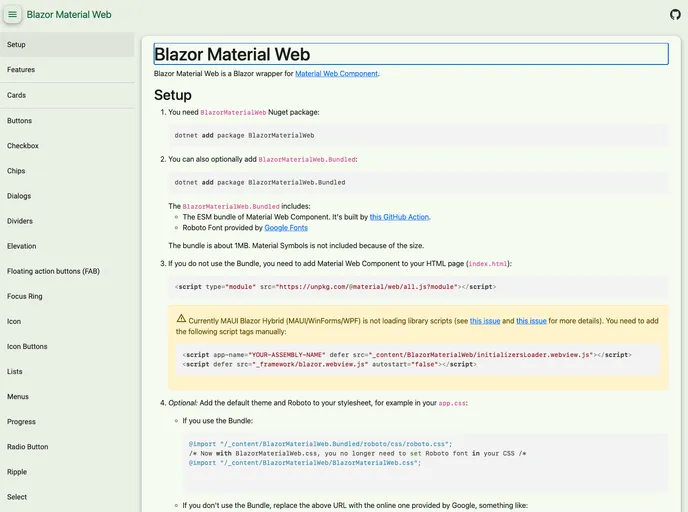Image resolution: width=688 pixels, height=512 pixels.
Task: Navigate to the Radio Button page
Action: [28, 447]
